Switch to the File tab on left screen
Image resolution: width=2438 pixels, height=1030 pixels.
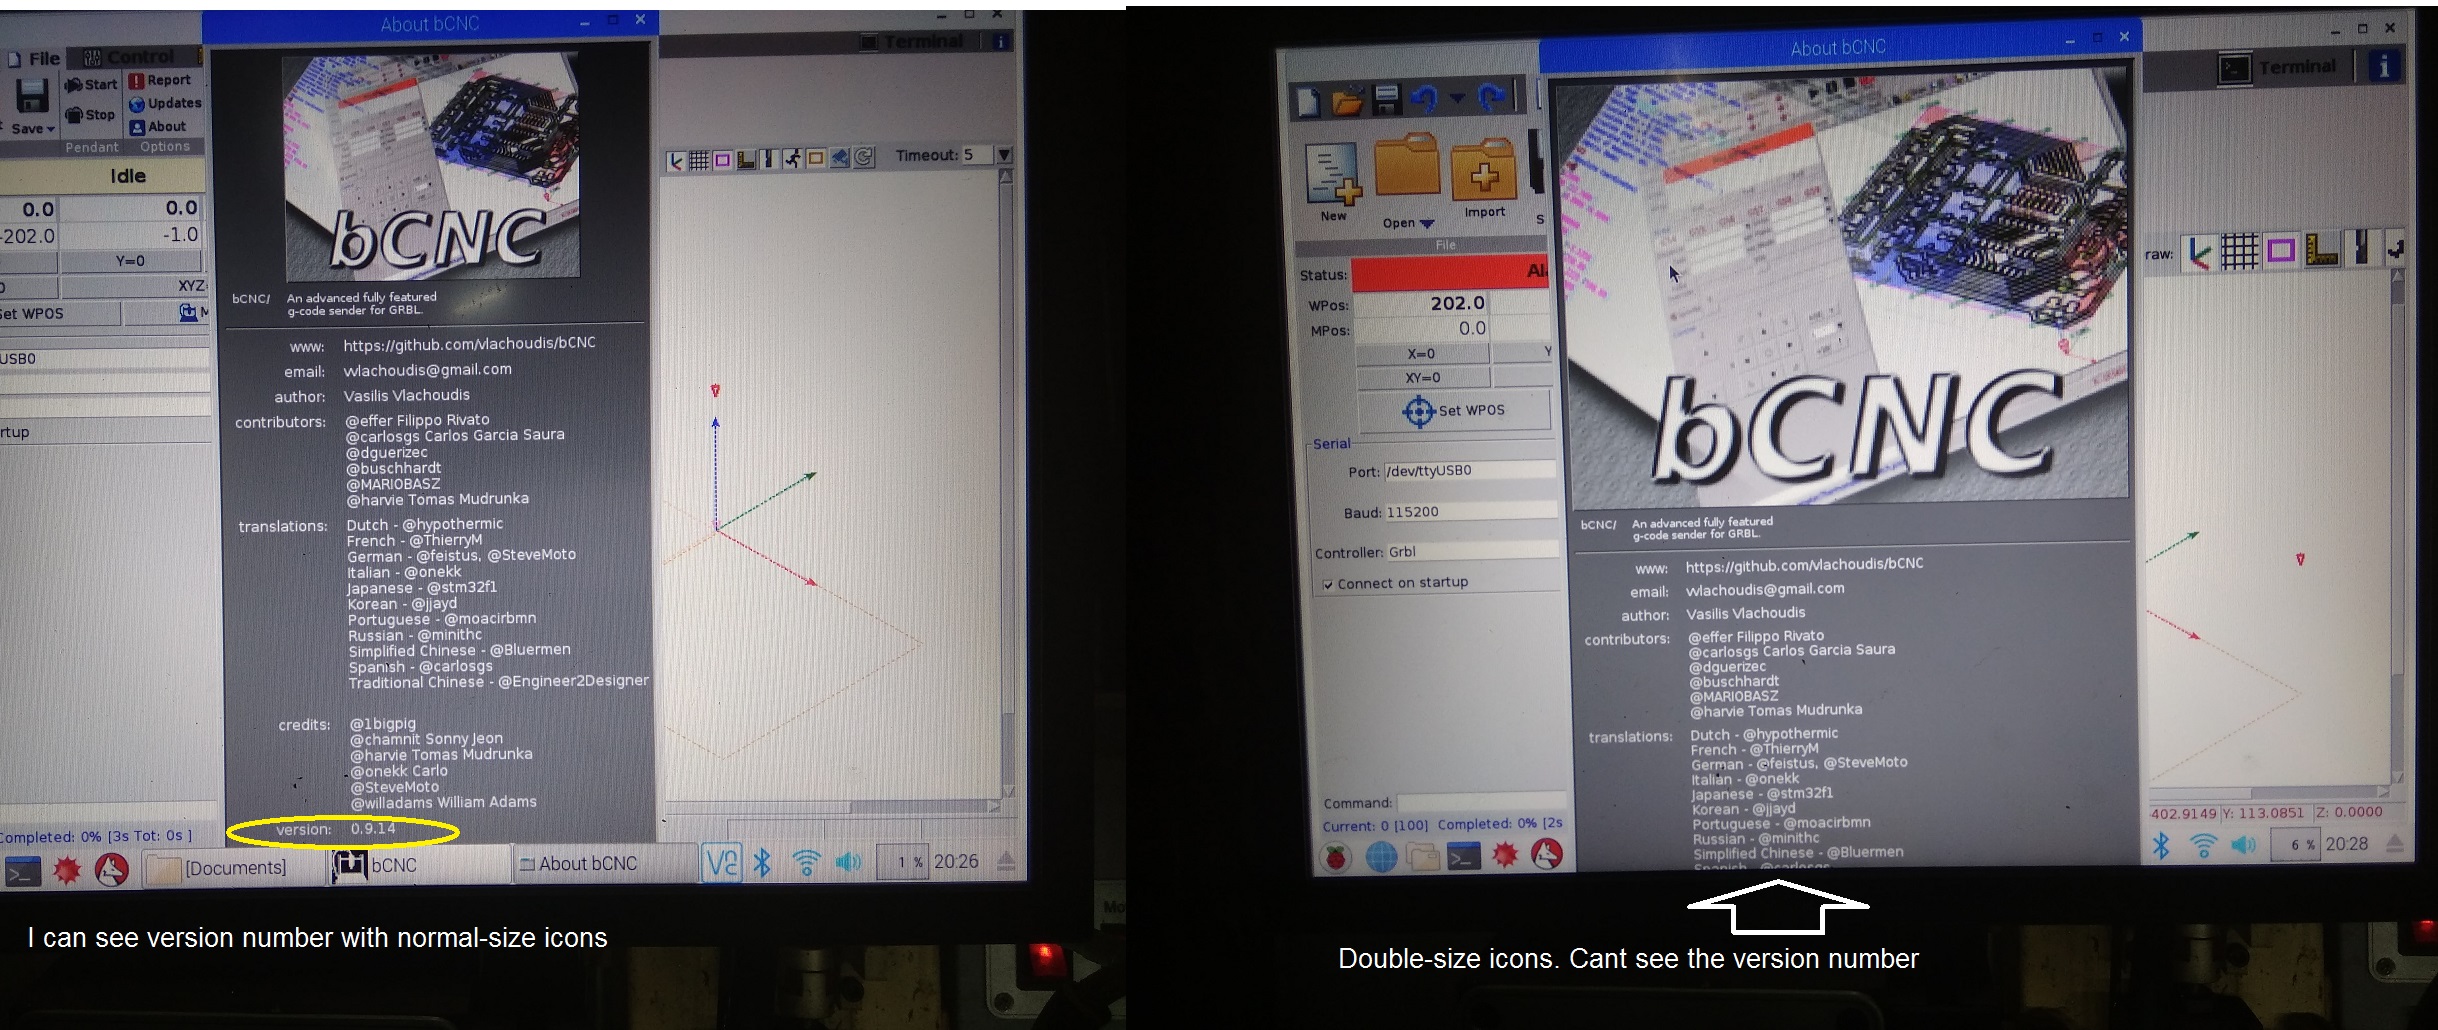pos(35,59)
